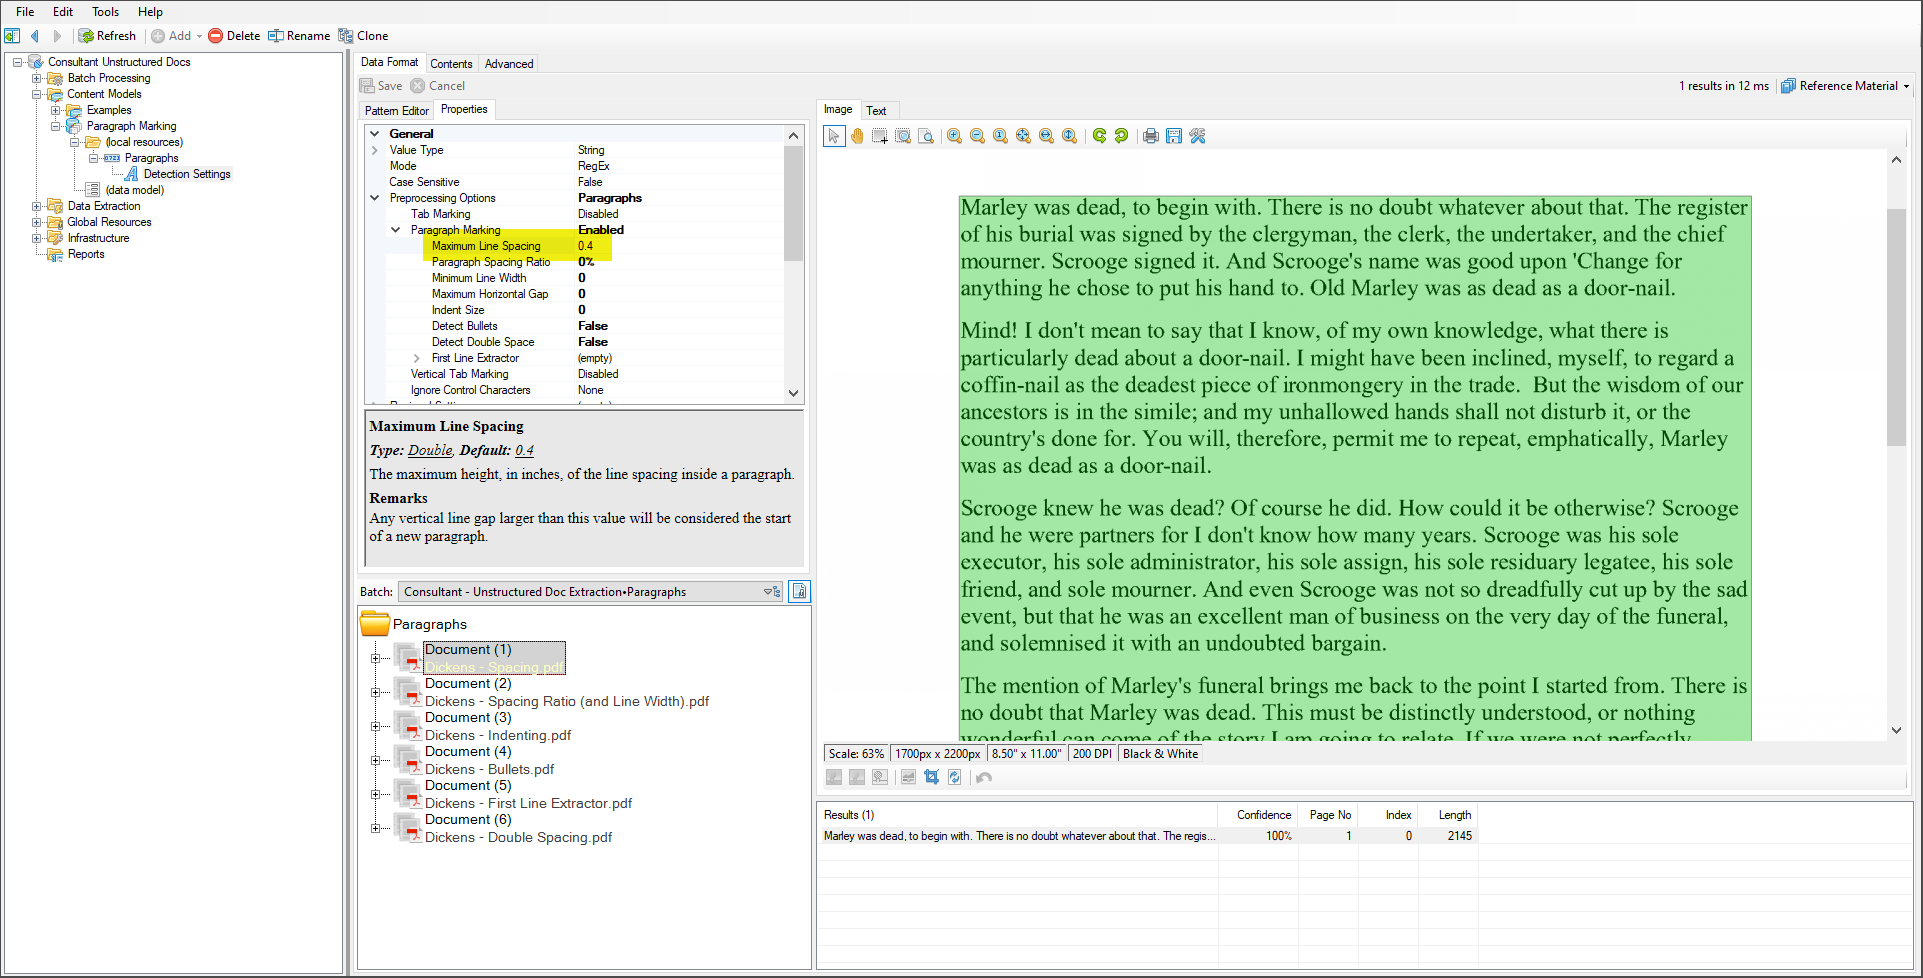Select the hand pan tool

pos(857,136)
